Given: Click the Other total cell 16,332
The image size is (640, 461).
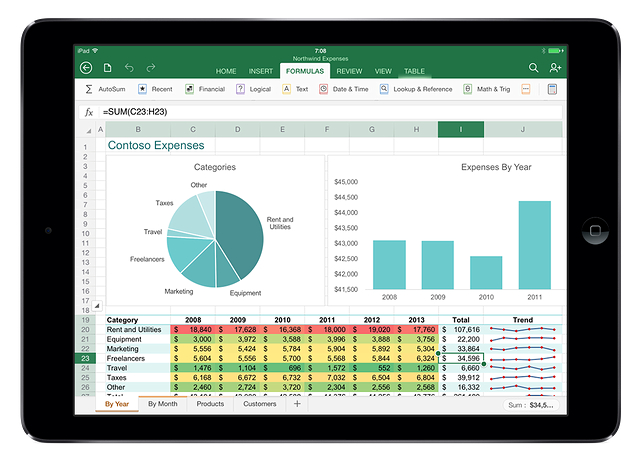Looking at the screenshot, I should 461,387.
